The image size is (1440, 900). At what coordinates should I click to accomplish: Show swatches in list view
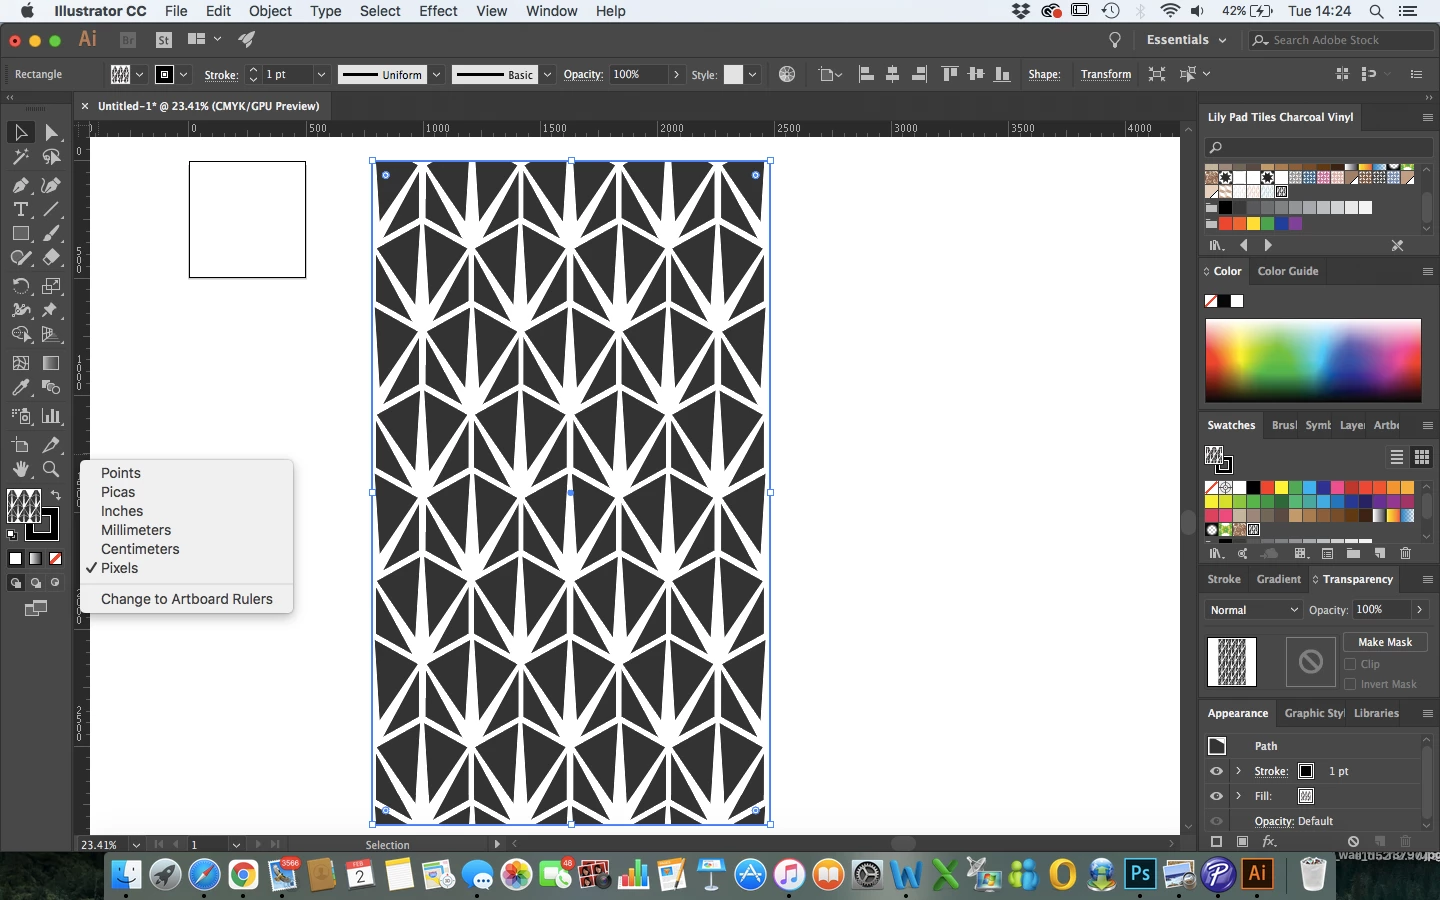[x=1397, y=457]
